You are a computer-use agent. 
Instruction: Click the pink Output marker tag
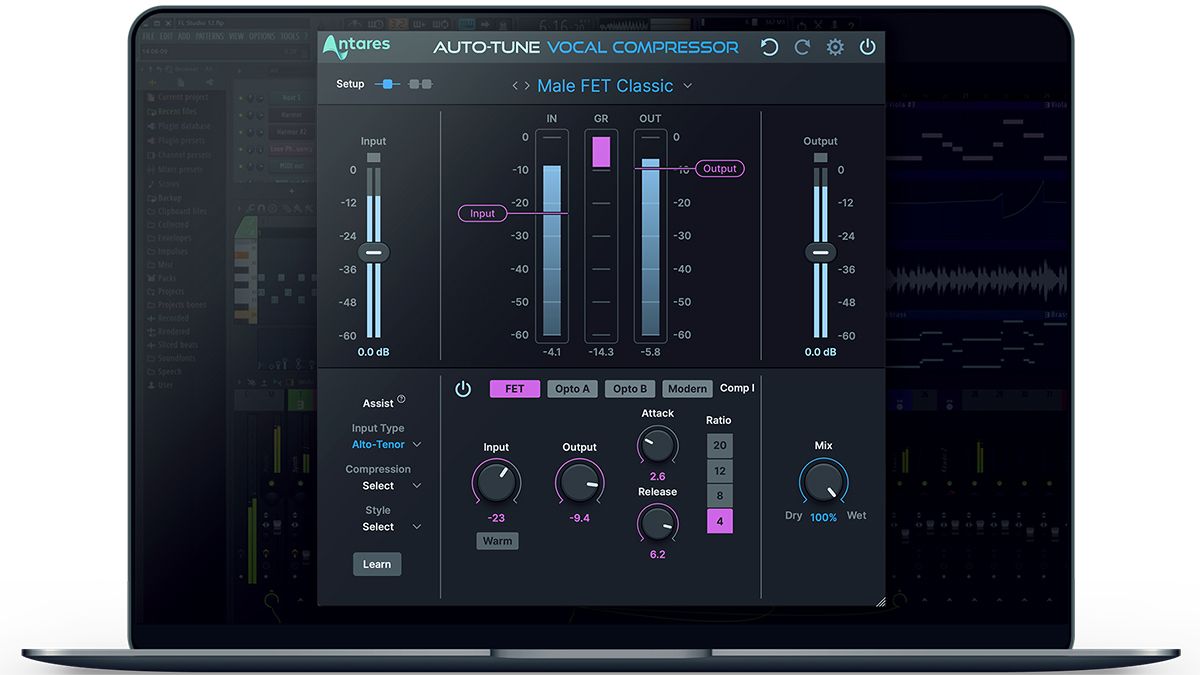[719, 168]
